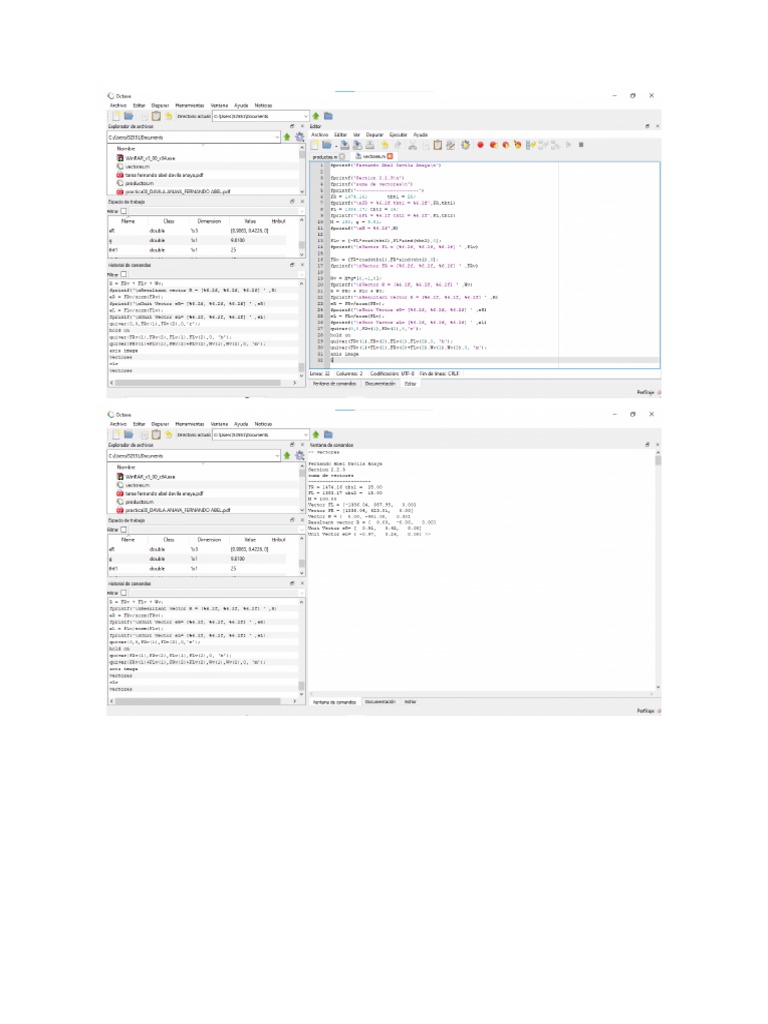Close the vectores.m editor tab
Screen dimensions: 768x1024
coord(389,157)
